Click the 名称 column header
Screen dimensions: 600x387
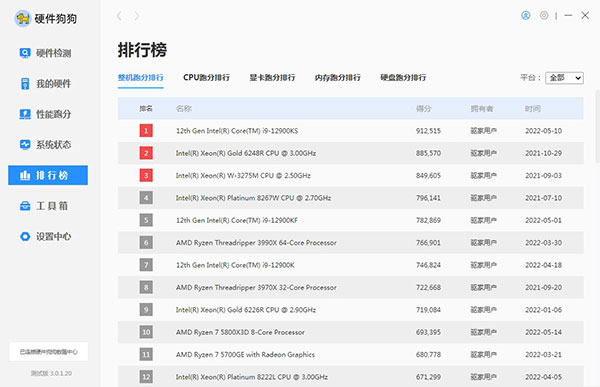click(x=184, y=109)
